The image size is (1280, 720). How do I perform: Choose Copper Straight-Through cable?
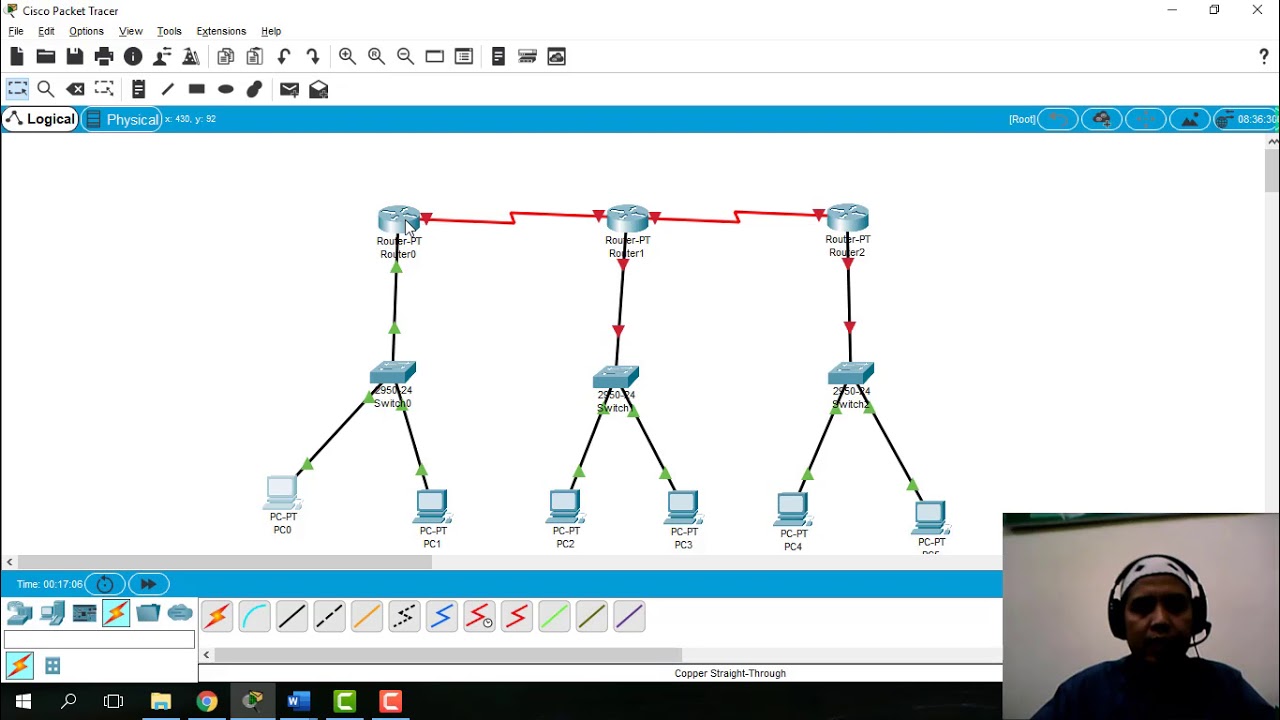click(x=292, y=616)
